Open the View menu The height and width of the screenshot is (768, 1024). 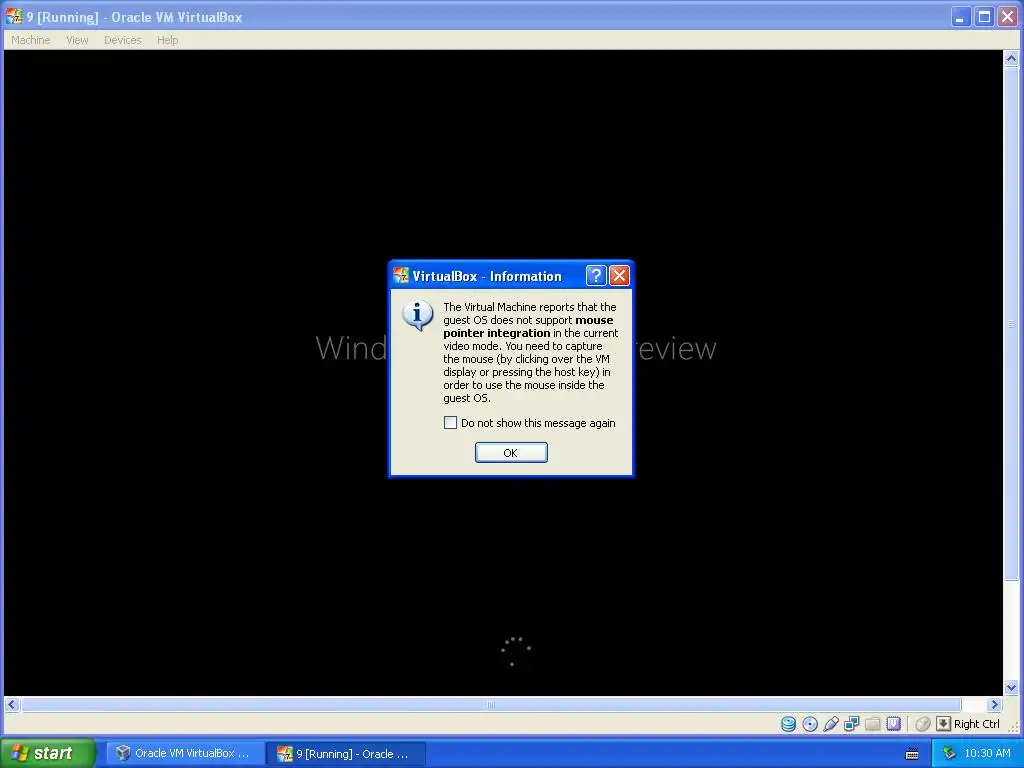pos(77,40)
